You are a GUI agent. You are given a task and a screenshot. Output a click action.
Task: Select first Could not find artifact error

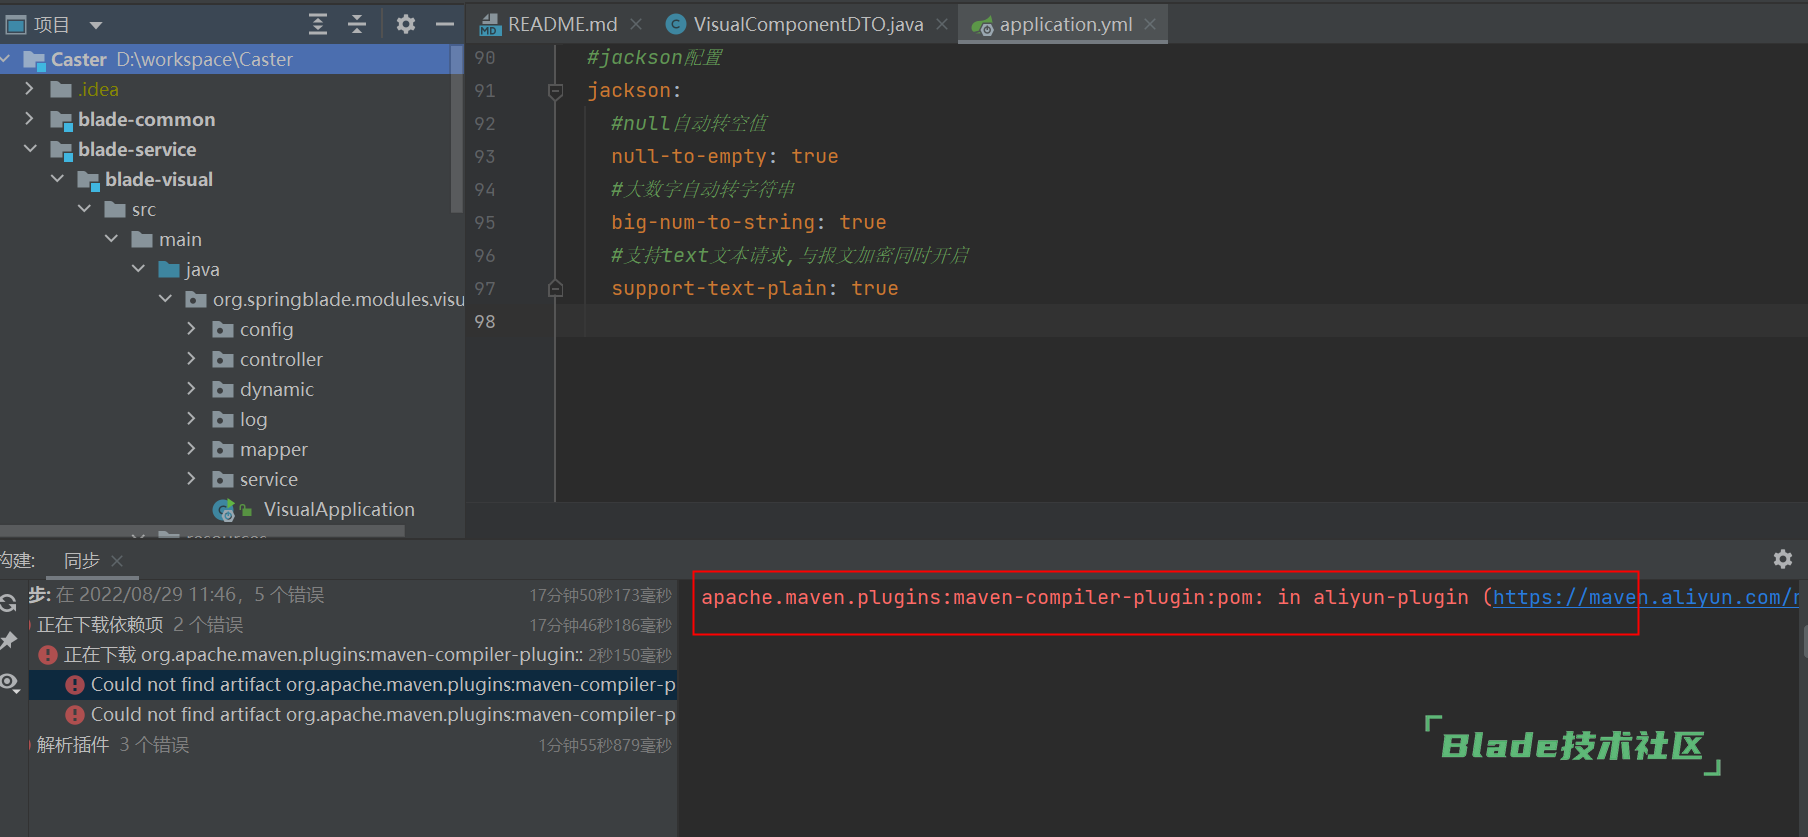[353, 685]
